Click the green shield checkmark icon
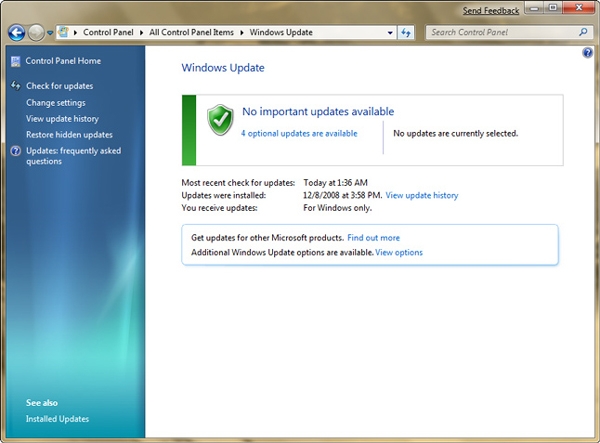Screen dimensions: 600x443 click(220, 120)
